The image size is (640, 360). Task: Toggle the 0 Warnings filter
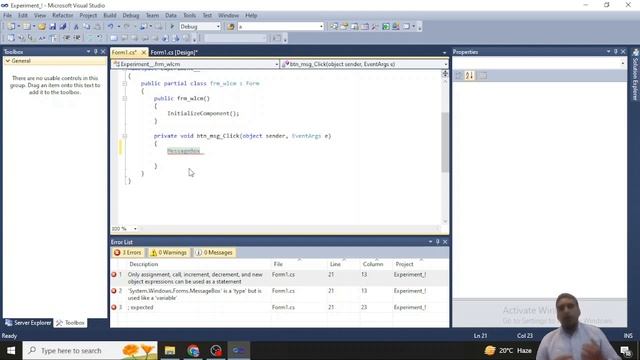169,253
